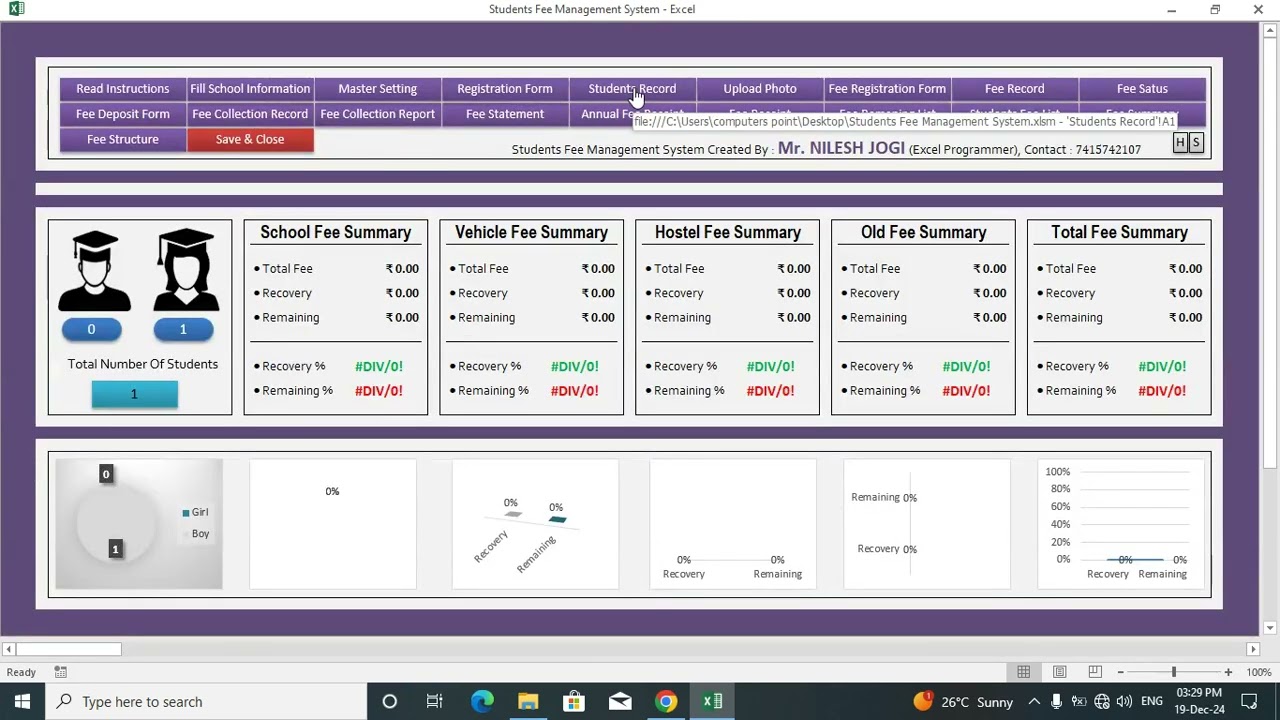
Task: Click the H button
Action: pyautogui.click(x=1180, y=143)
